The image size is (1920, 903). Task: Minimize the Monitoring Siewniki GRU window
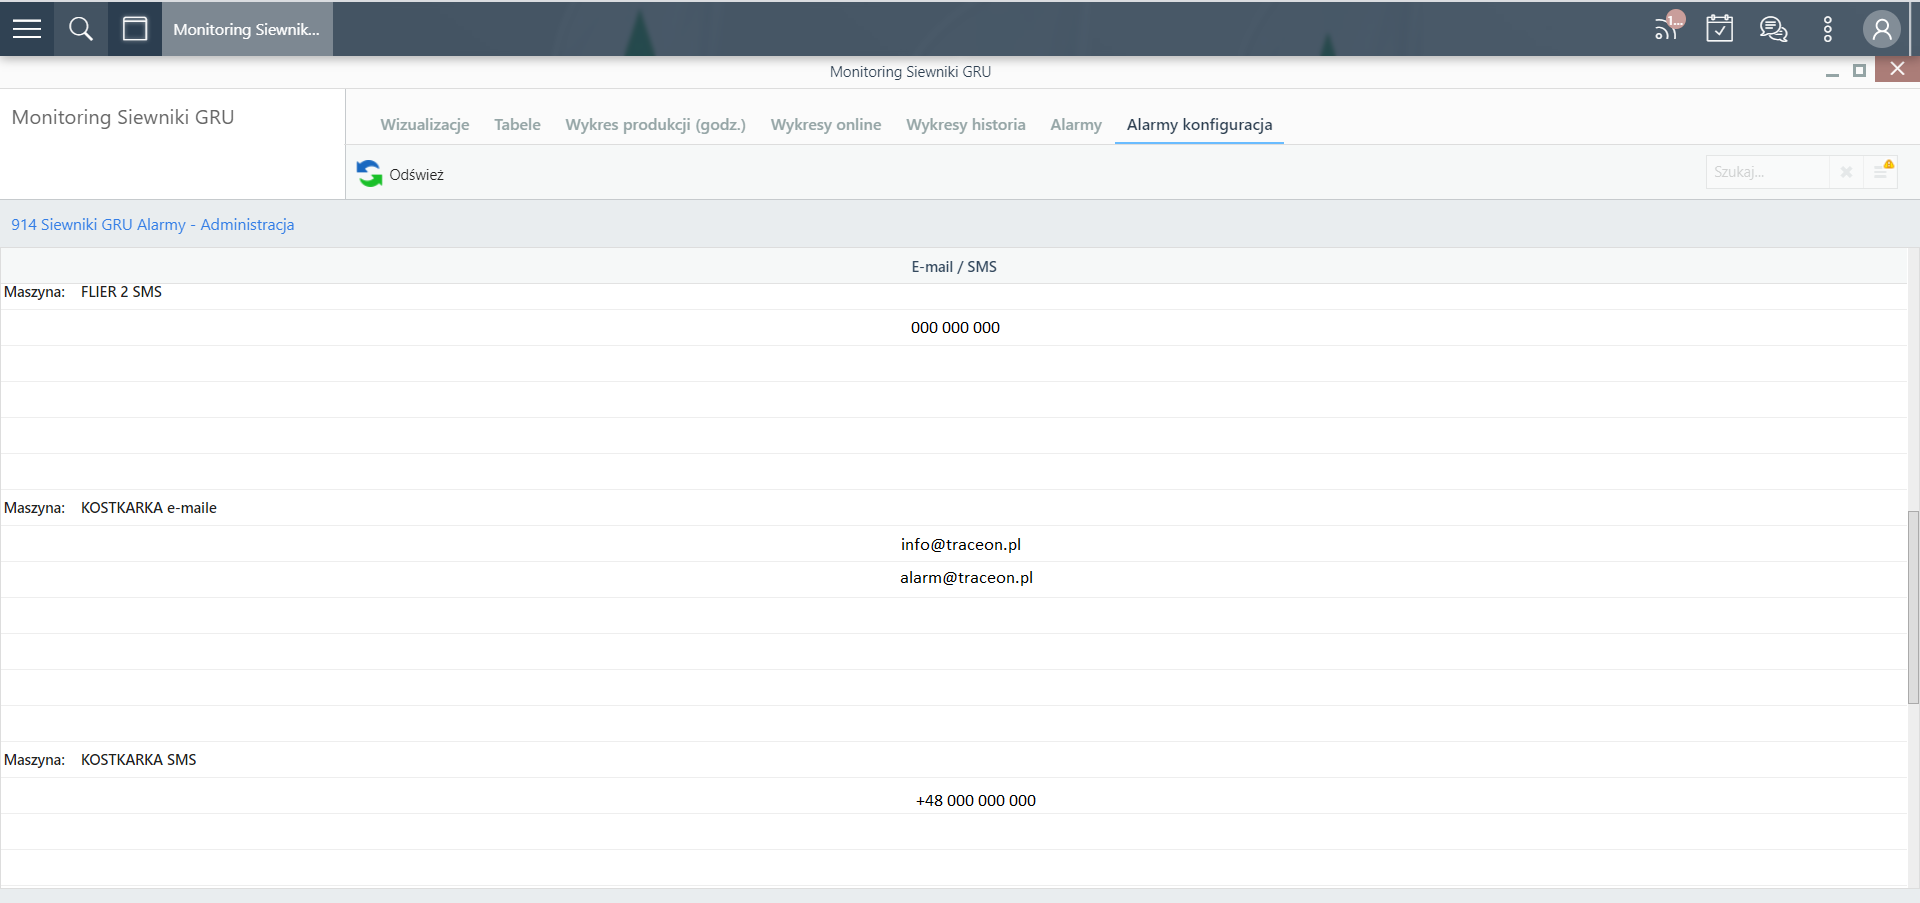pyautogui.click(x=1832, y=72)
